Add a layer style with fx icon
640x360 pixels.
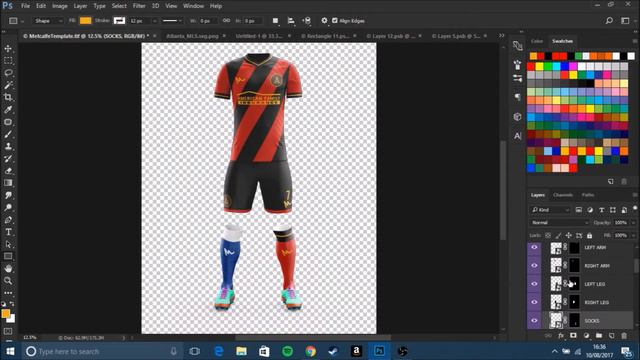(561, 336)
